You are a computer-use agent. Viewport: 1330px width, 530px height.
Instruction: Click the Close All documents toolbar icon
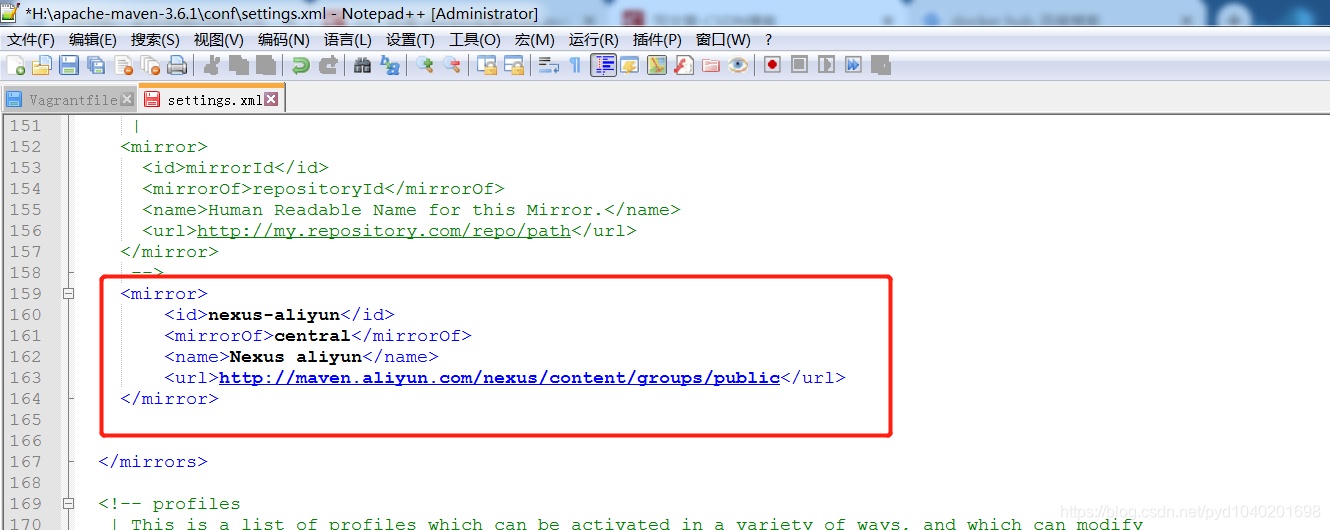click(150, 65)
